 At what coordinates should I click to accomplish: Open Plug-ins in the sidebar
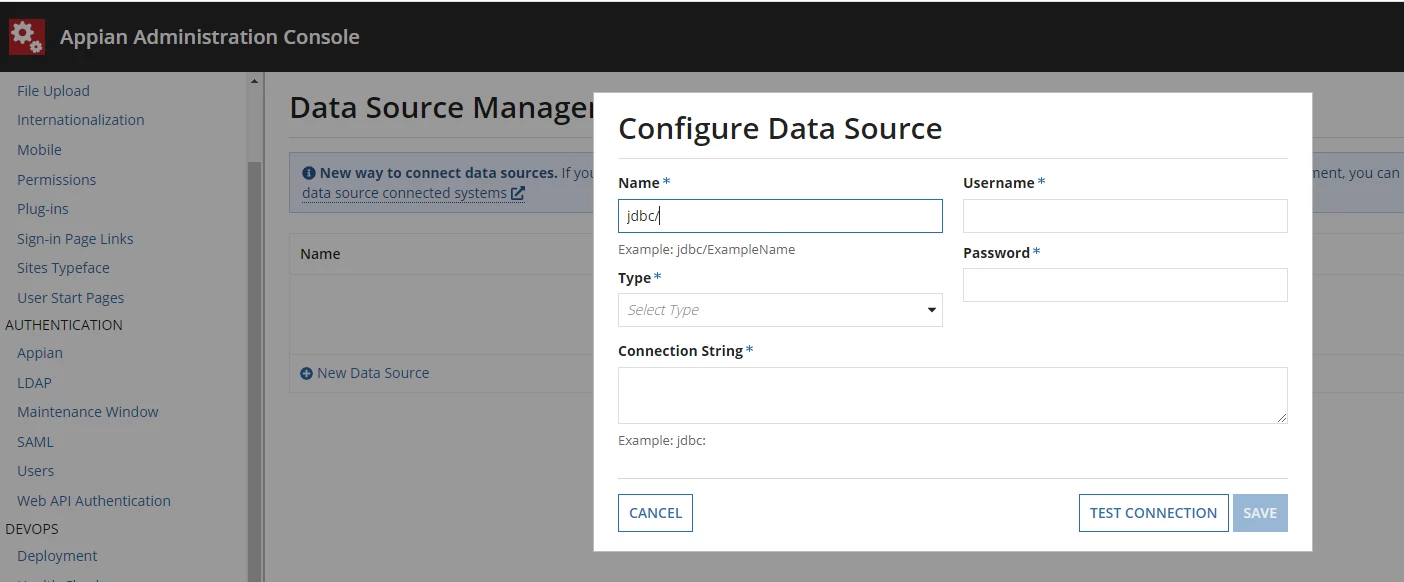pyautogui.click(x=42, y=209)
